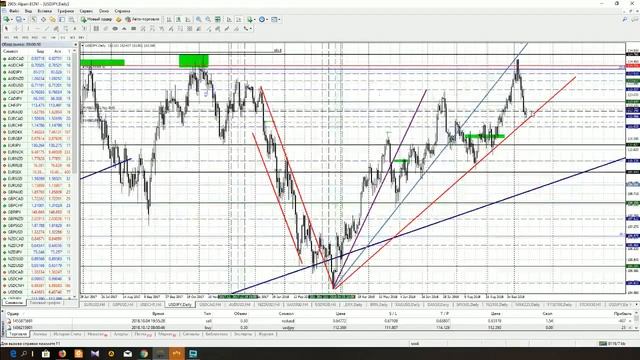This screenshot has width=640, height=360.
Task: Select the Rectangle drawing tool
Action: (x=133, y=29)
